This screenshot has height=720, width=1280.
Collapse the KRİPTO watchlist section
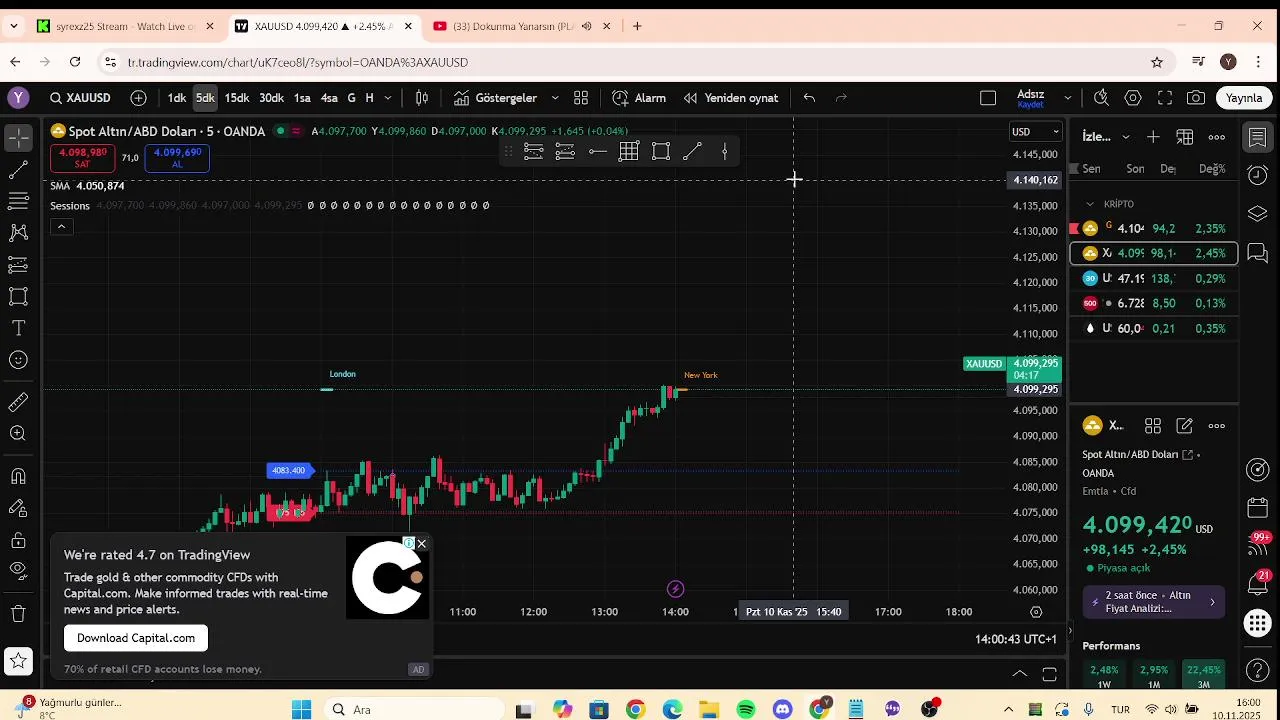(1090, 204)
